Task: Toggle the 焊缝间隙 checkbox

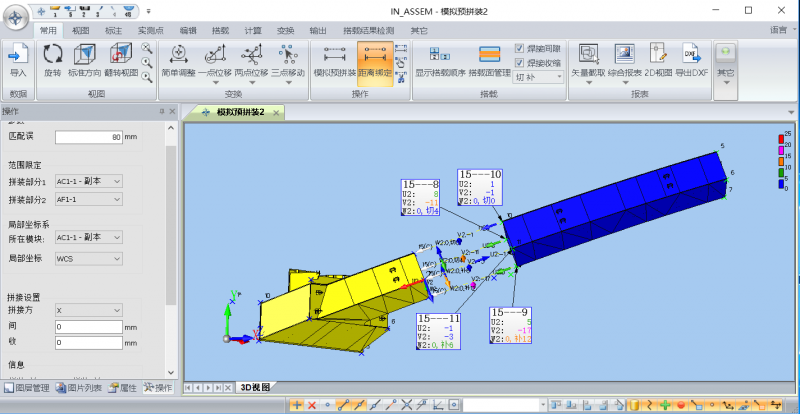Action: click(519, 49)
